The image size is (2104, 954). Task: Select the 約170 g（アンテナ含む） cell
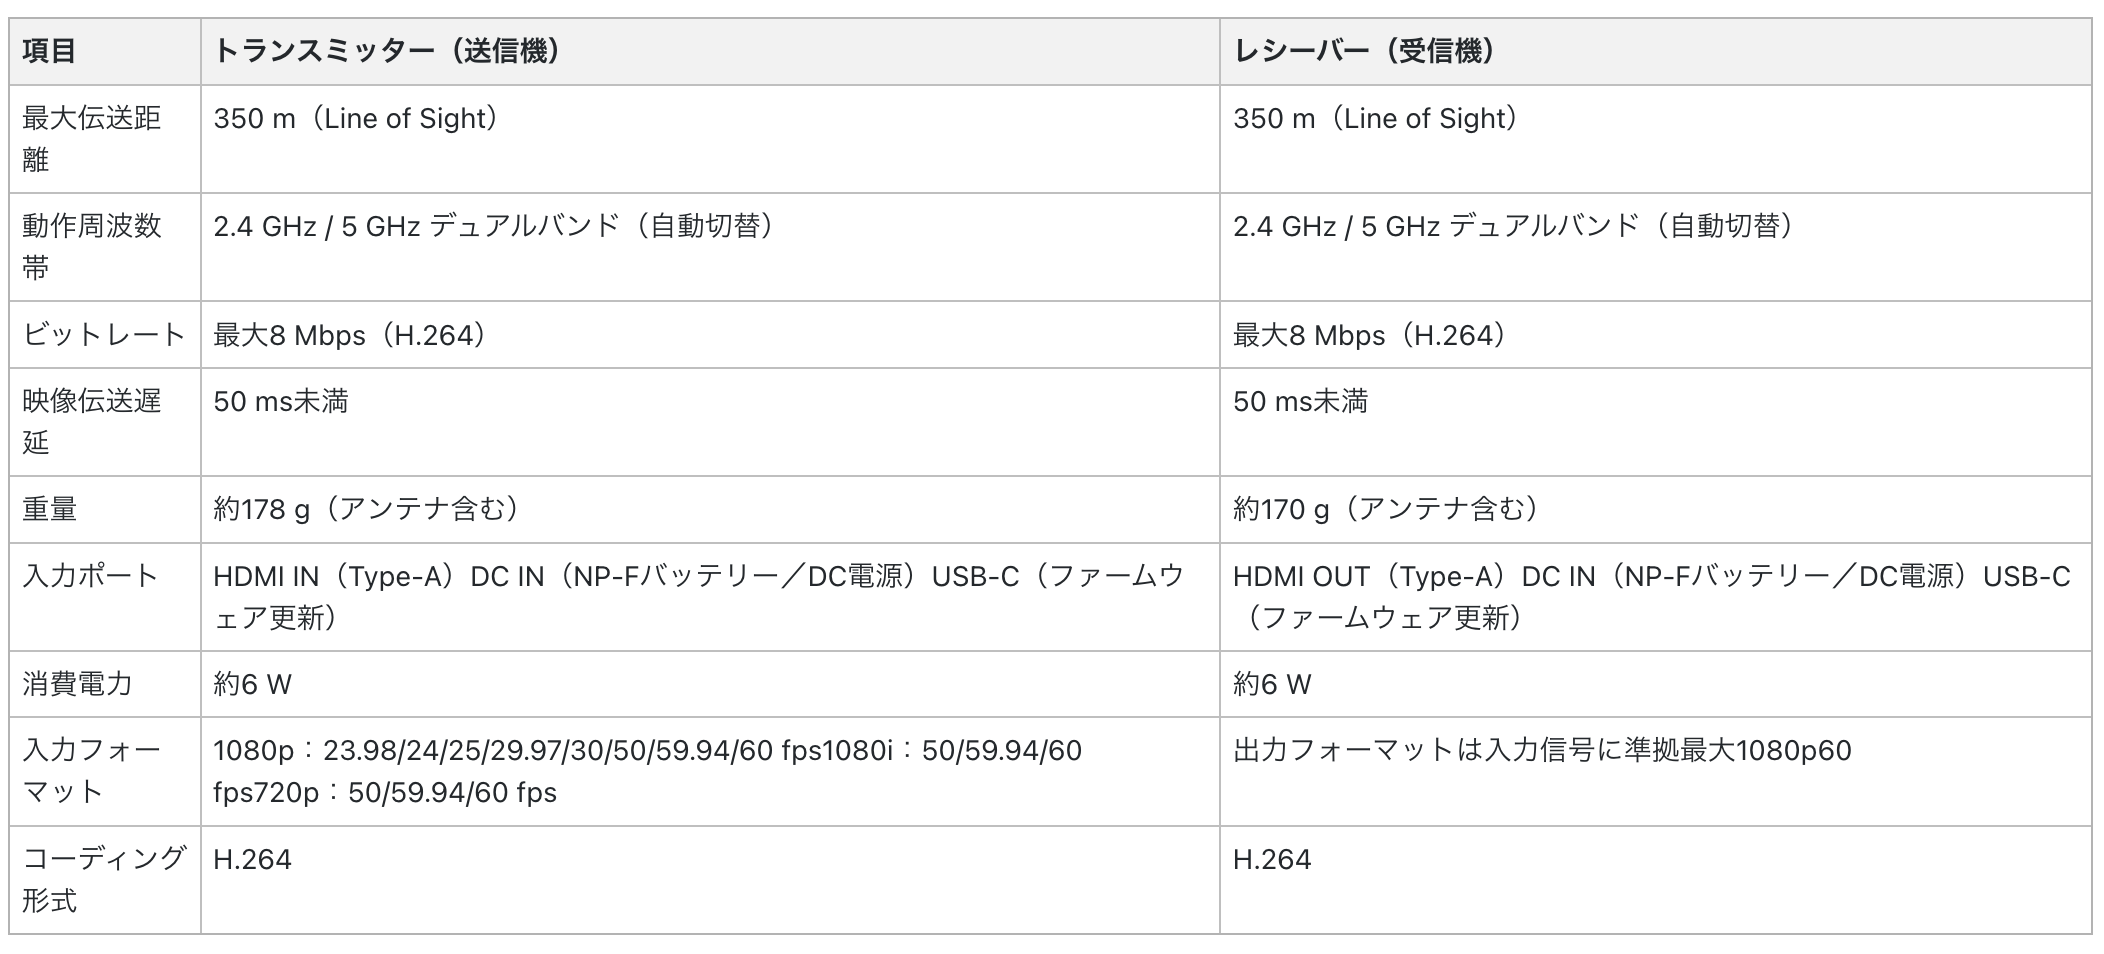[x=1655, y=509]
